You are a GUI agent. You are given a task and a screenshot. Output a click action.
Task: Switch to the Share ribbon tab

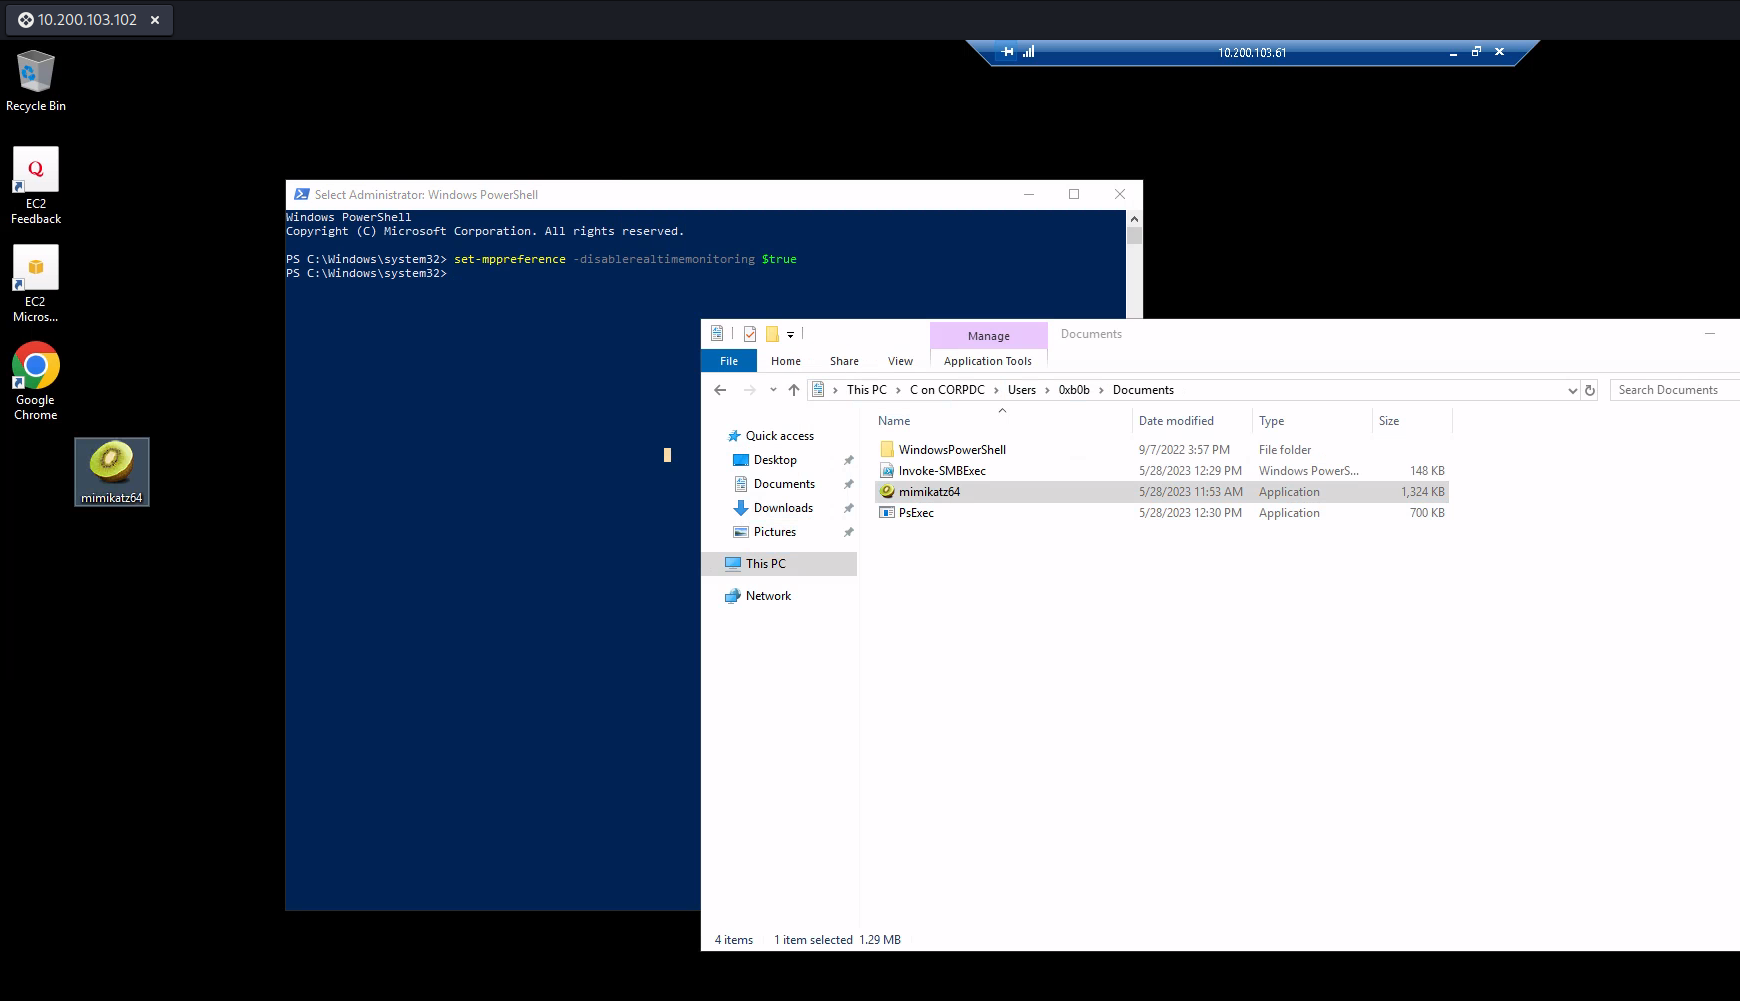(x=844, y=361)
